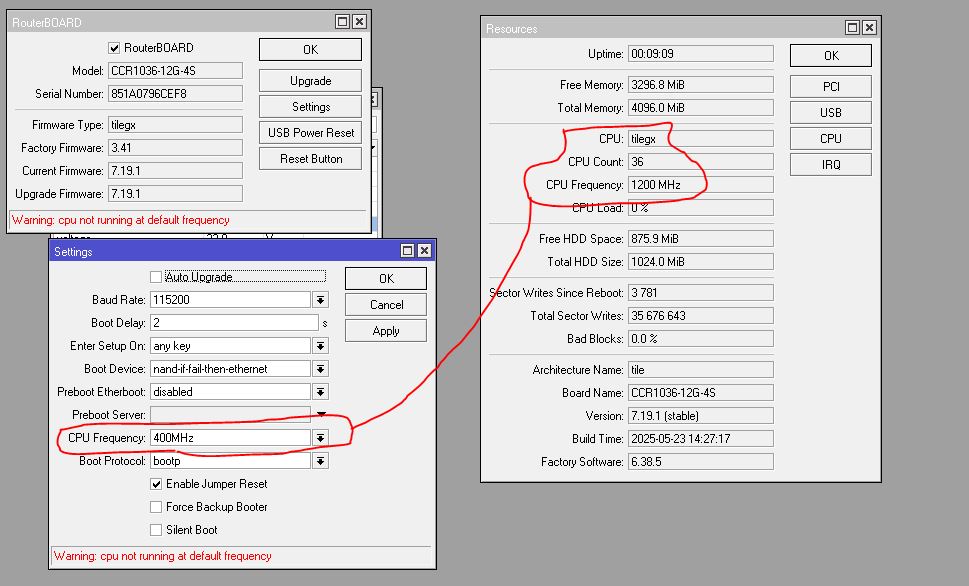Open the Baud Rate dropdown arrow
The image size is (969, 586).
point(320,300)
